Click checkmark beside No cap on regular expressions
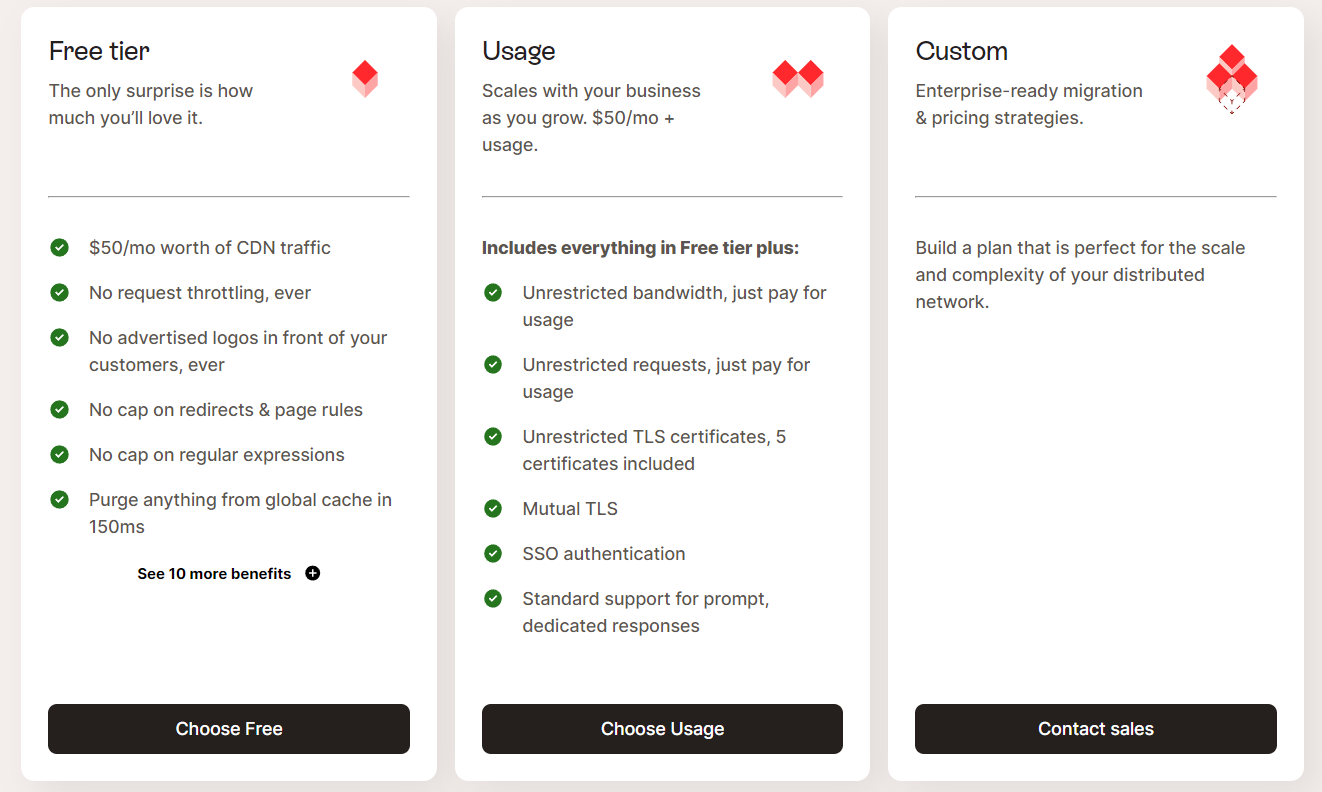 [x=60, y=454]
